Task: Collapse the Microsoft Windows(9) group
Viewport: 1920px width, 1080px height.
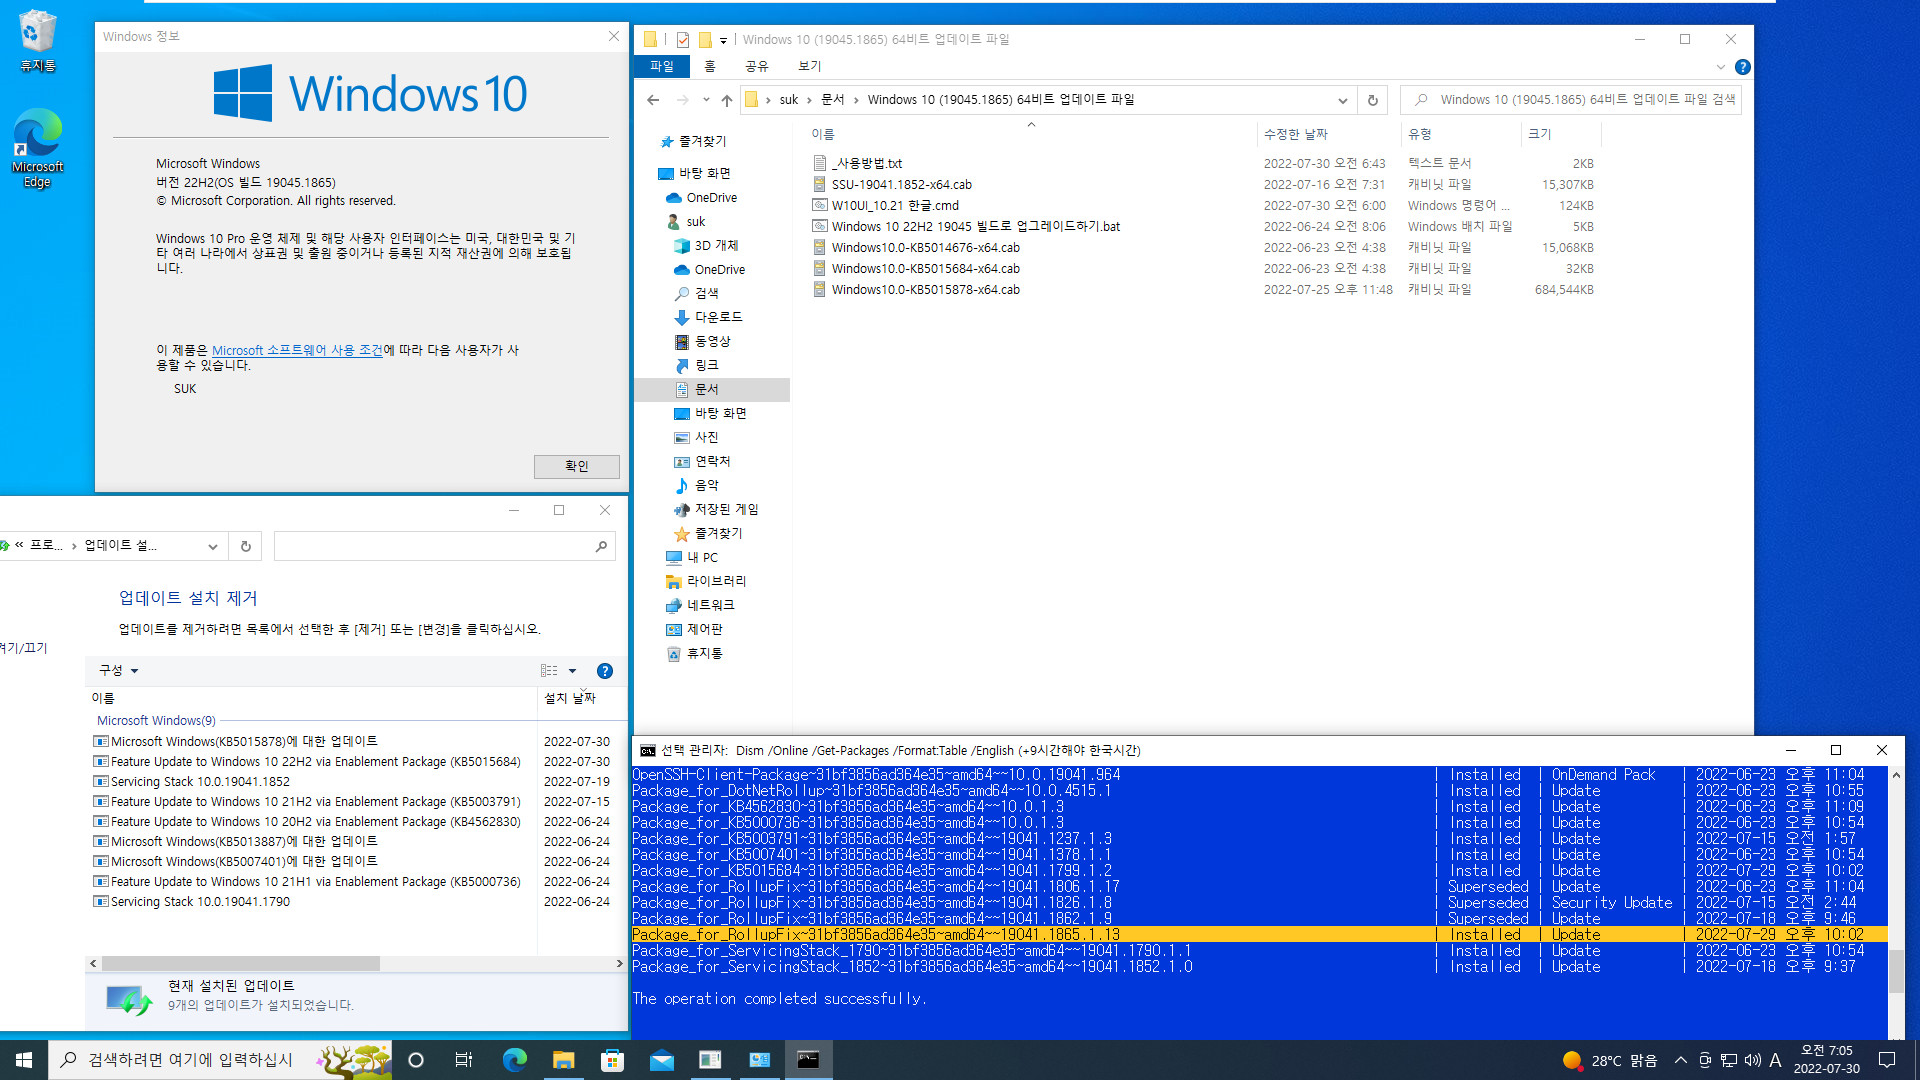Action: pyautogui.click(x=156, y=720)
